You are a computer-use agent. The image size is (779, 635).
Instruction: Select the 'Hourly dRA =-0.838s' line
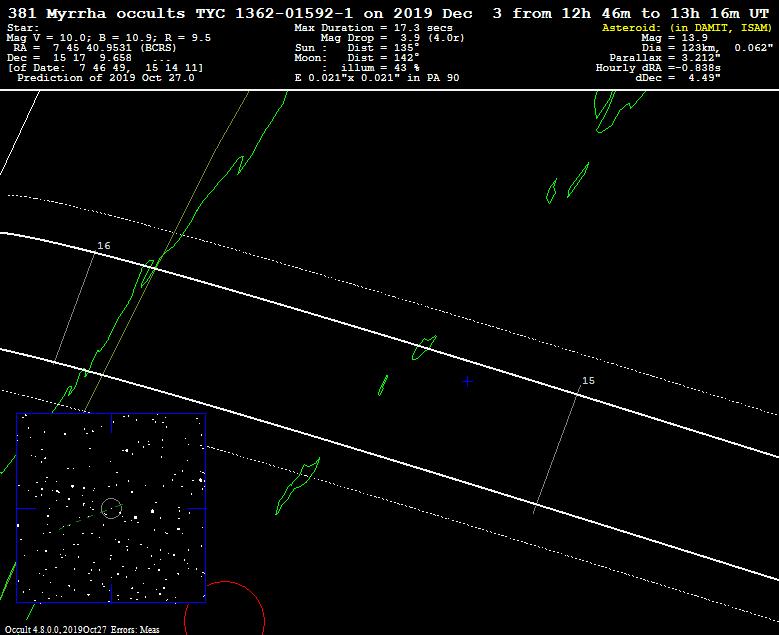click(658, 68)
